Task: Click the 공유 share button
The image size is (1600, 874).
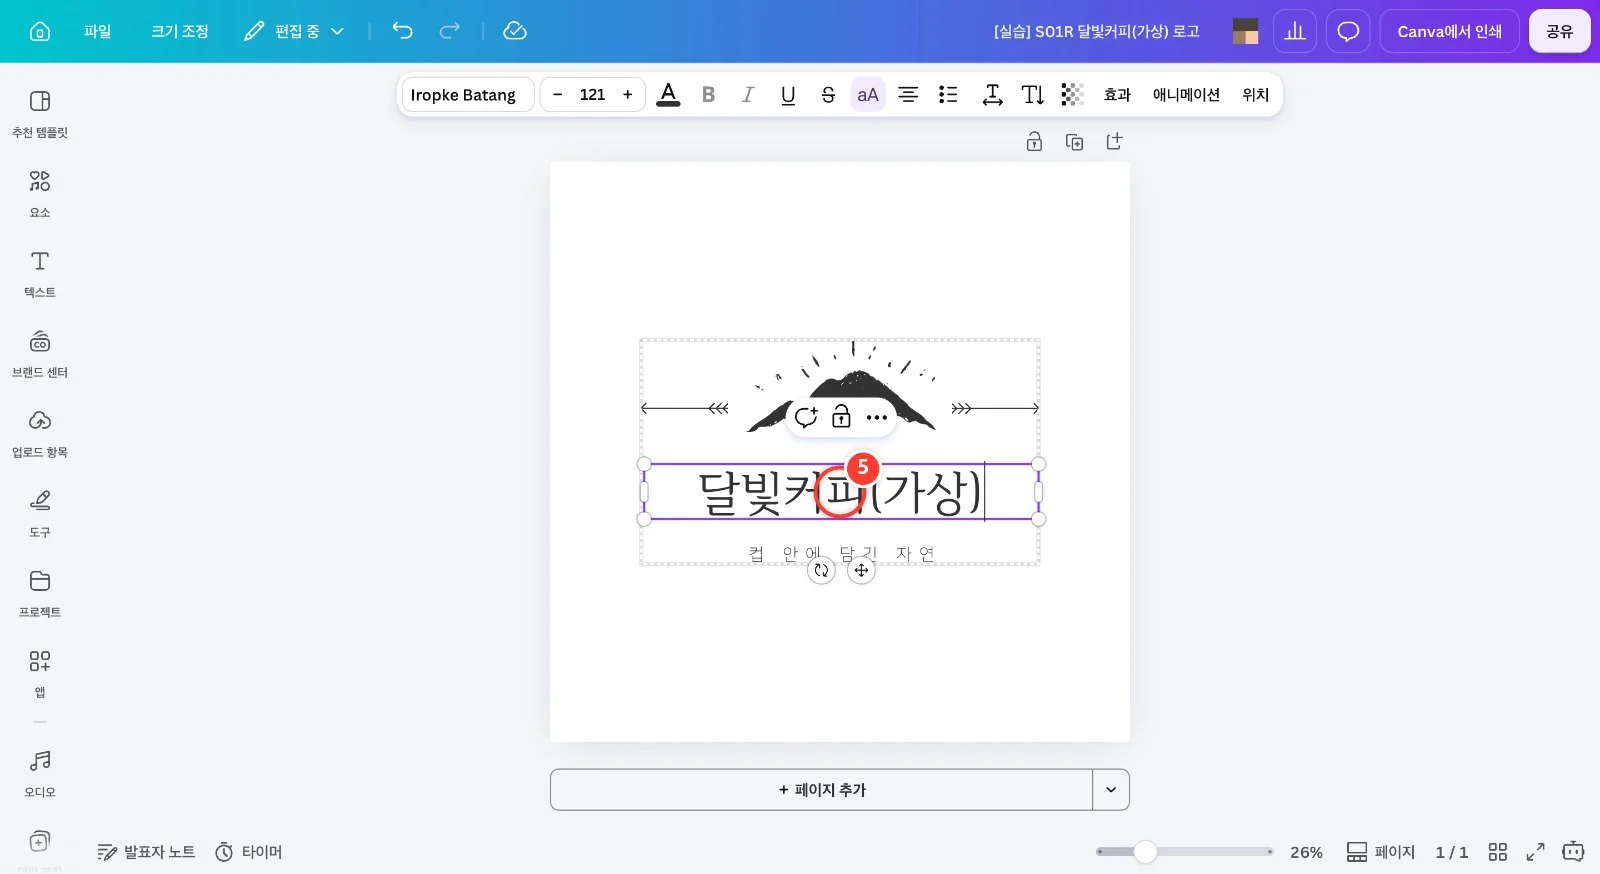Action: 1560,31
